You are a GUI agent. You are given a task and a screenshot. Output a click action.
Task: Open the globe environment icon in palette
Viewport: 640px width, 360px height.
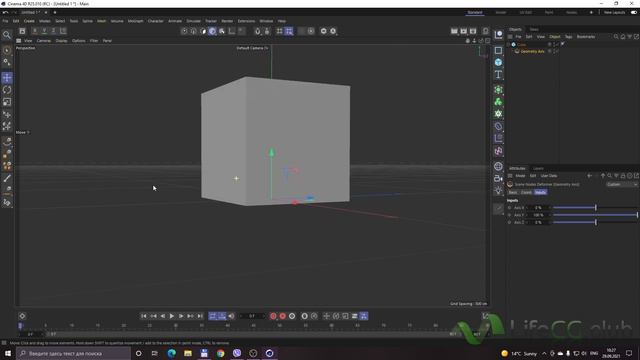(x=498, y=166)
